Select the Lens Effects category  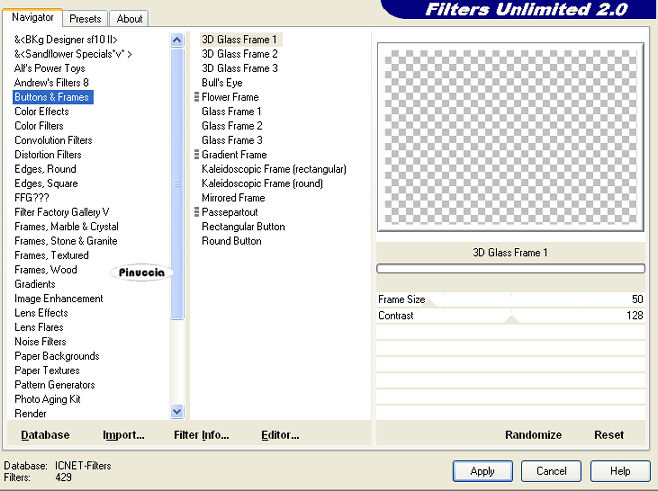coord(41,313)
